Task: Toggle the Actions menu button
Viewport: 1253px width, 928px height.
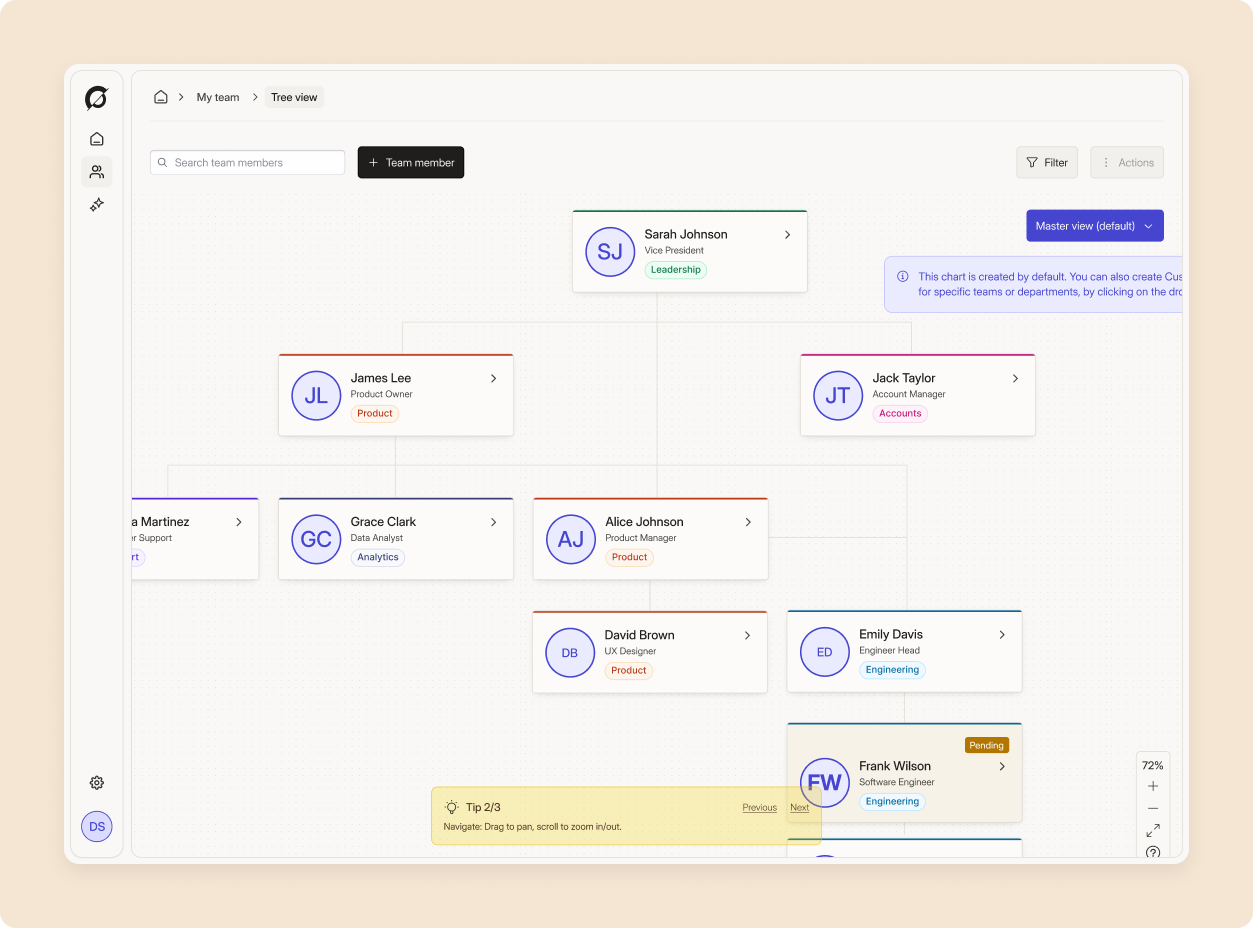Action: 1126,162
